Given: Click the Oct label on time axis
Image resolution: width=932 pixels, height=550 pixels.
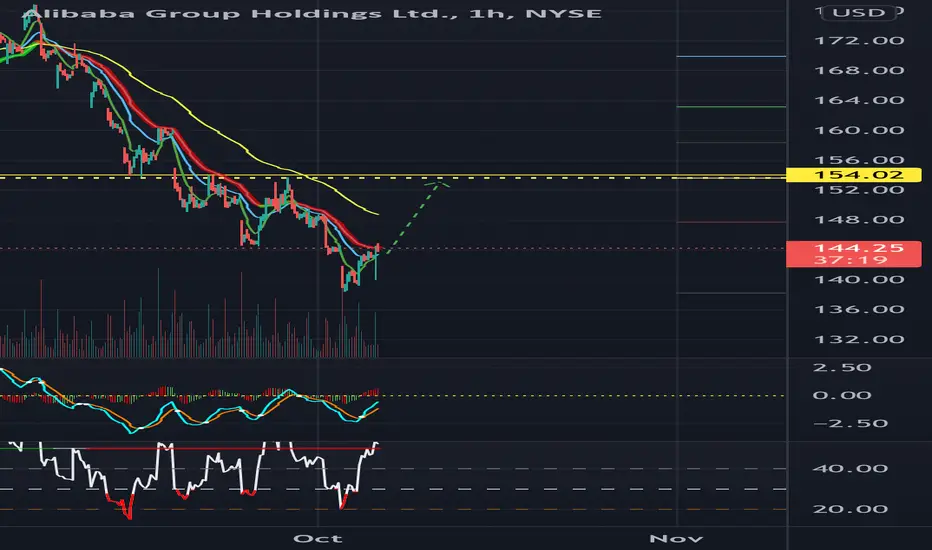Looking at the screenshot, I should [318, 539].
